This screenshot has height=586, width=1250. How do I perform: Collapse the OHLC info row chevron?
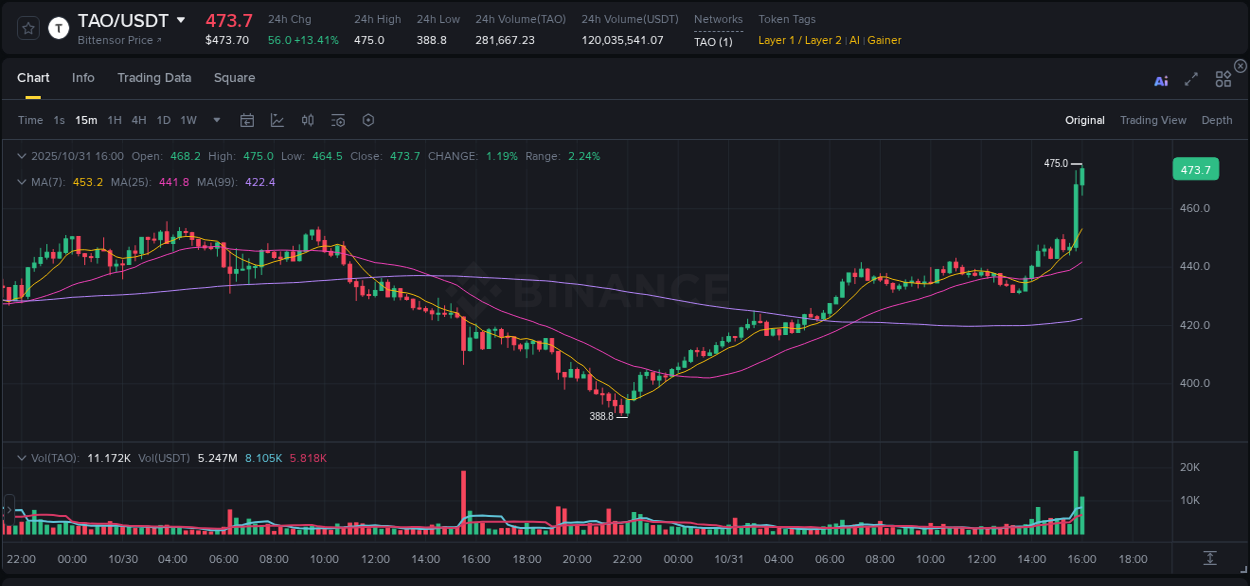(x=21, y=156)
